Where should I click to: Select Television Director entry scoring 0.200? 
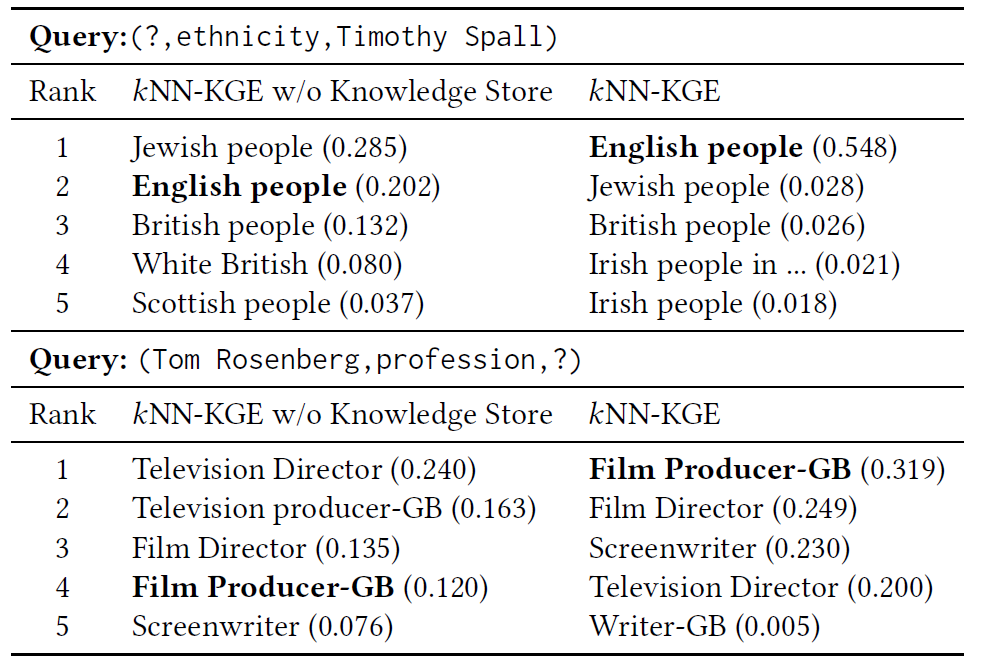pos(760,588)
